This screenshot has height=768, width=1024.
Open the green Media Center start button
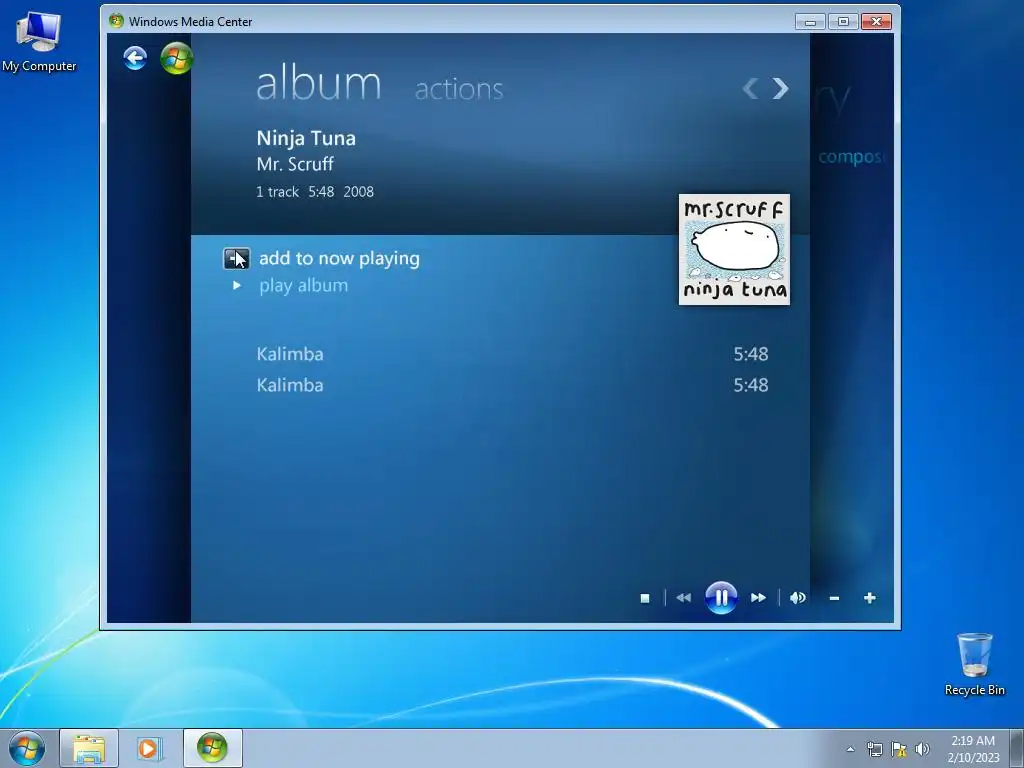click(x=176, y=58)
